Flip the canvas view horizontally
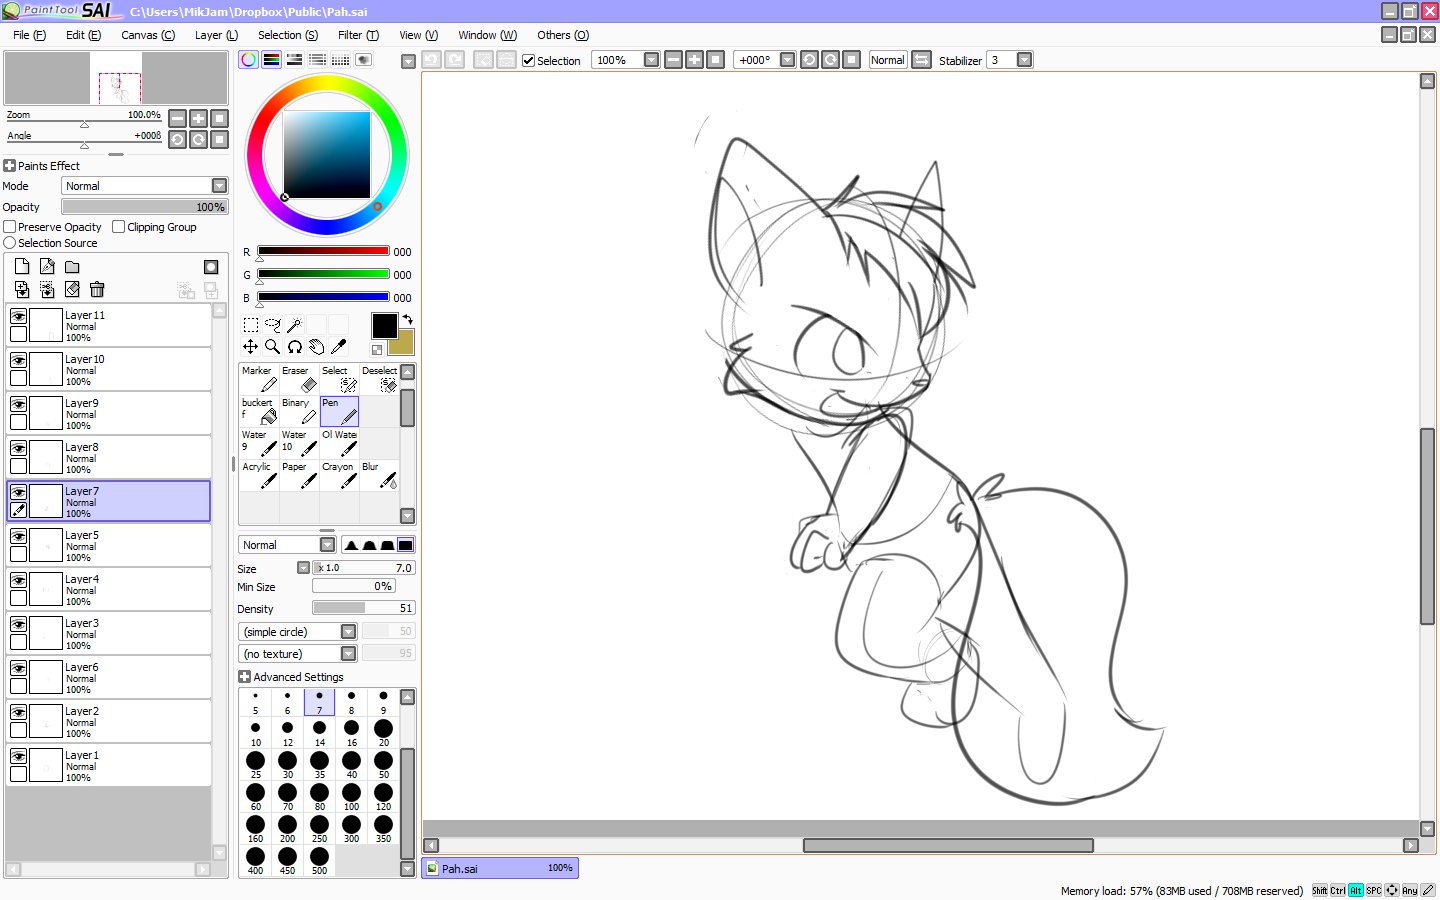1440x900 pixels. [922, 60]
